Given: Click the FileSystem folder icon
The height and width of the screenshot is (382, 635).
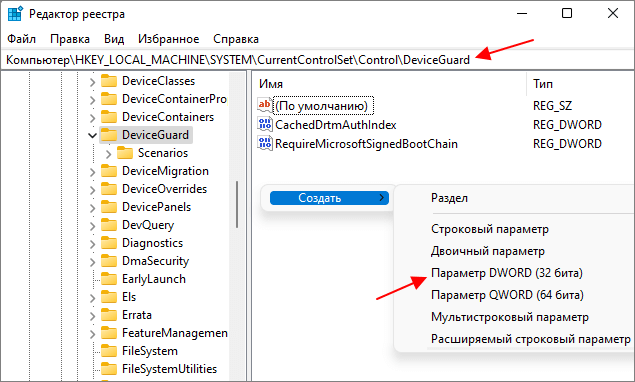Looking at the screenshot, I should click(109, 351).
